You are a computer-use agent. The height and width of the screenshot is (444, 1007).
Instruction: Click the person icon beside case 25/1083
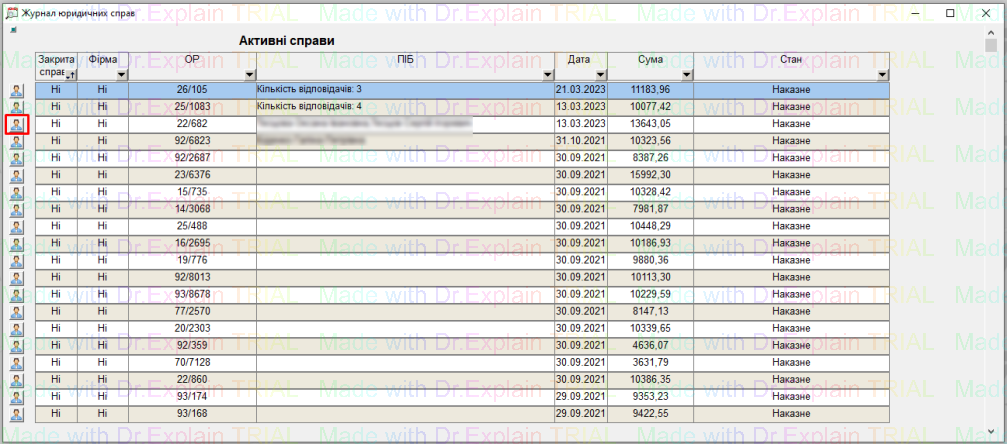[17, 108]
